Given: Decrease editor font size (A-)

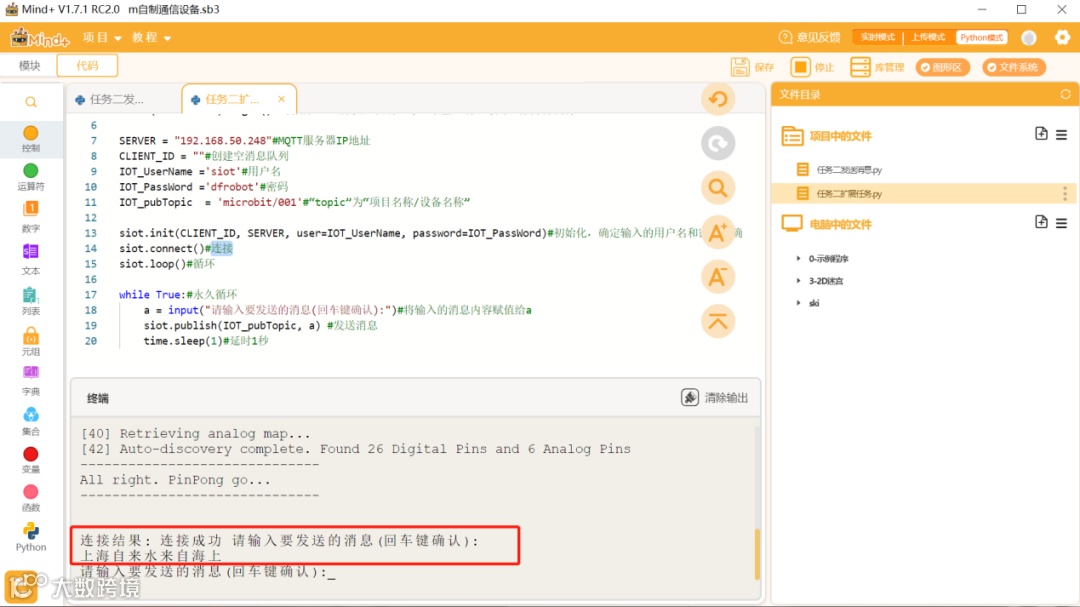Looking at the screenshot, I should click(x=718, y=277).
